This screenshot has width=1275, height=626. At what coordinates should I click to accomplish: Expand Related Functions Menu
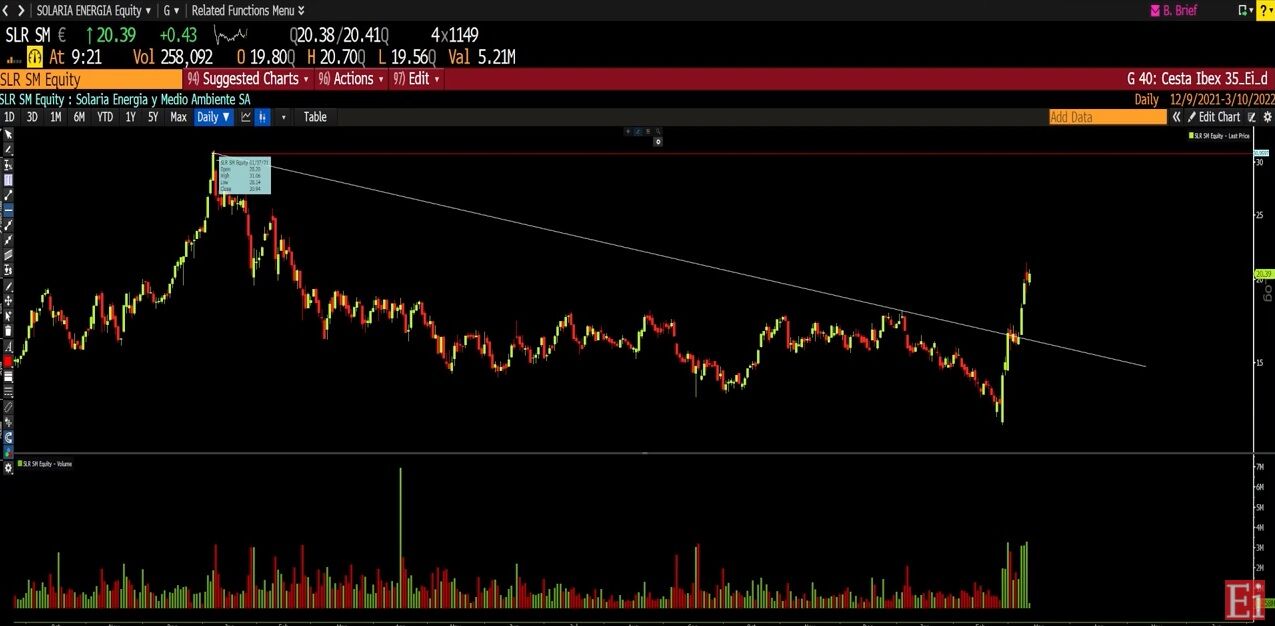[246, 10]
